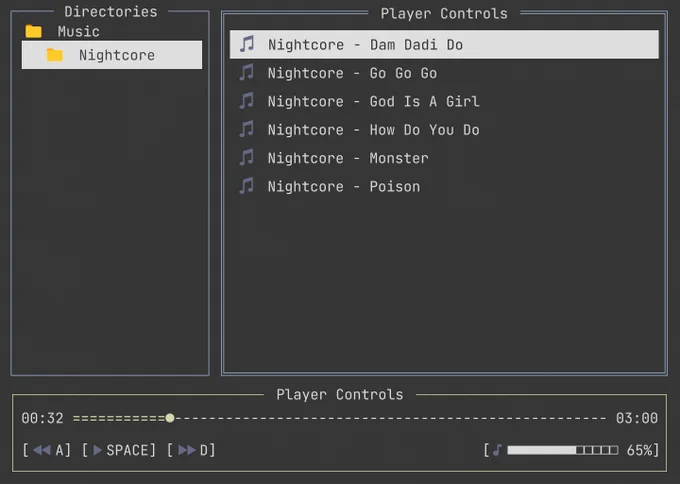Click the elapsed time 00:32

pos(42,418)
